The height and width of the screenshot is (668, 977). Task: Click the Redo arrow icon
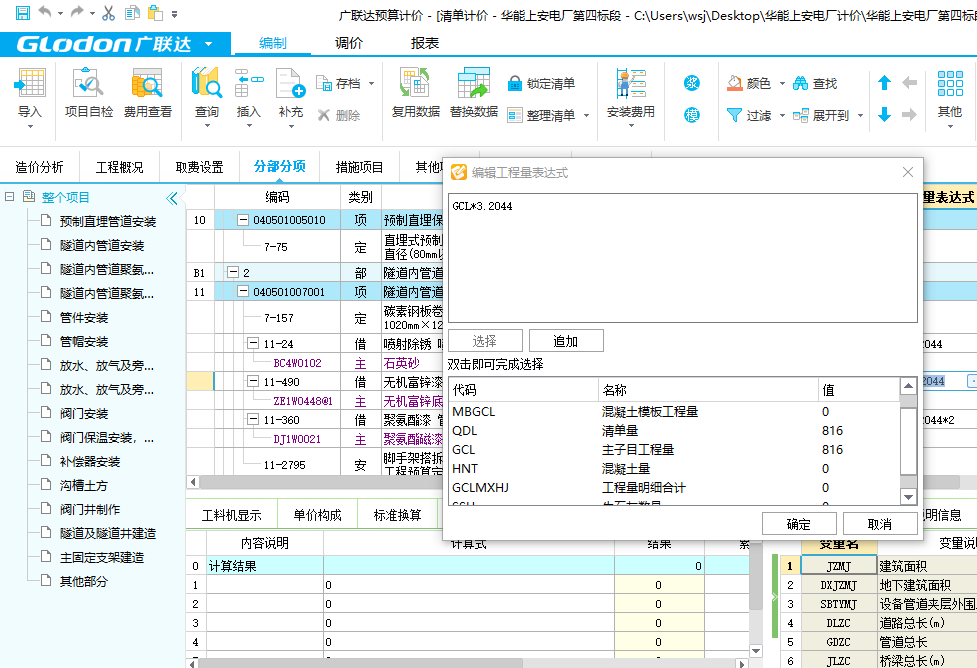pyautogui.click(x=77, y=12)
